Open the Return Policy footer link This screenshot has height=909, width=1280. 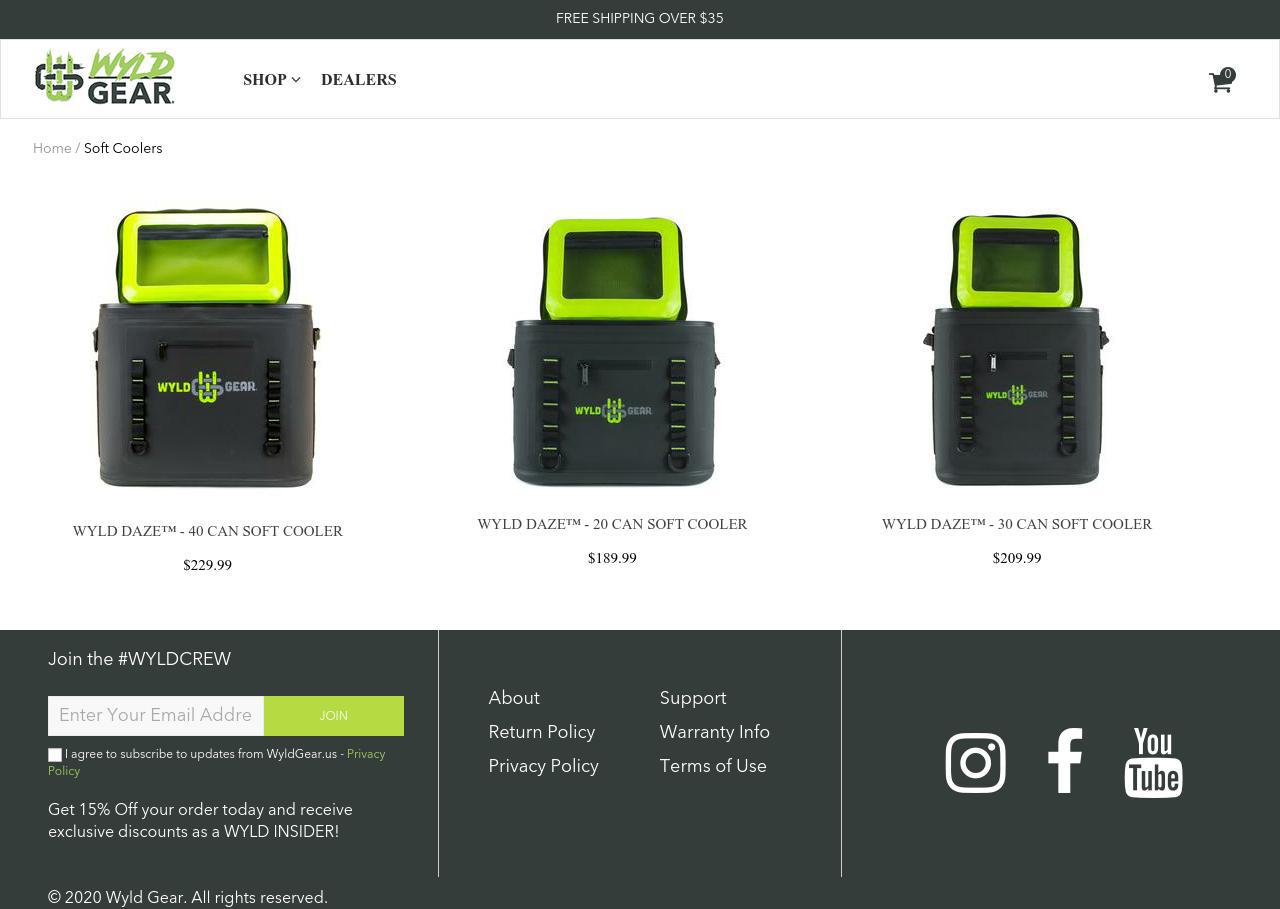point(541,732)
